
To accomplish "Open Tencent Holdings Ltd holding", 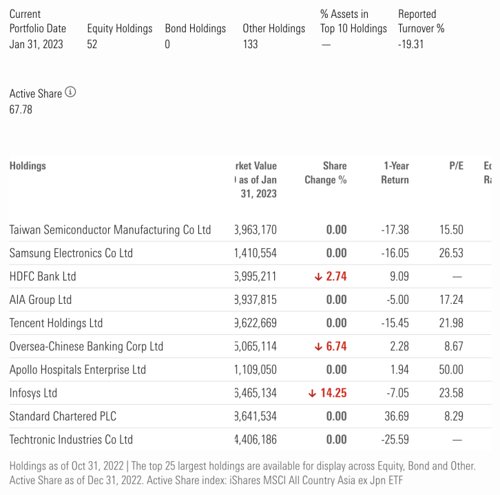I will coord(56,323).
